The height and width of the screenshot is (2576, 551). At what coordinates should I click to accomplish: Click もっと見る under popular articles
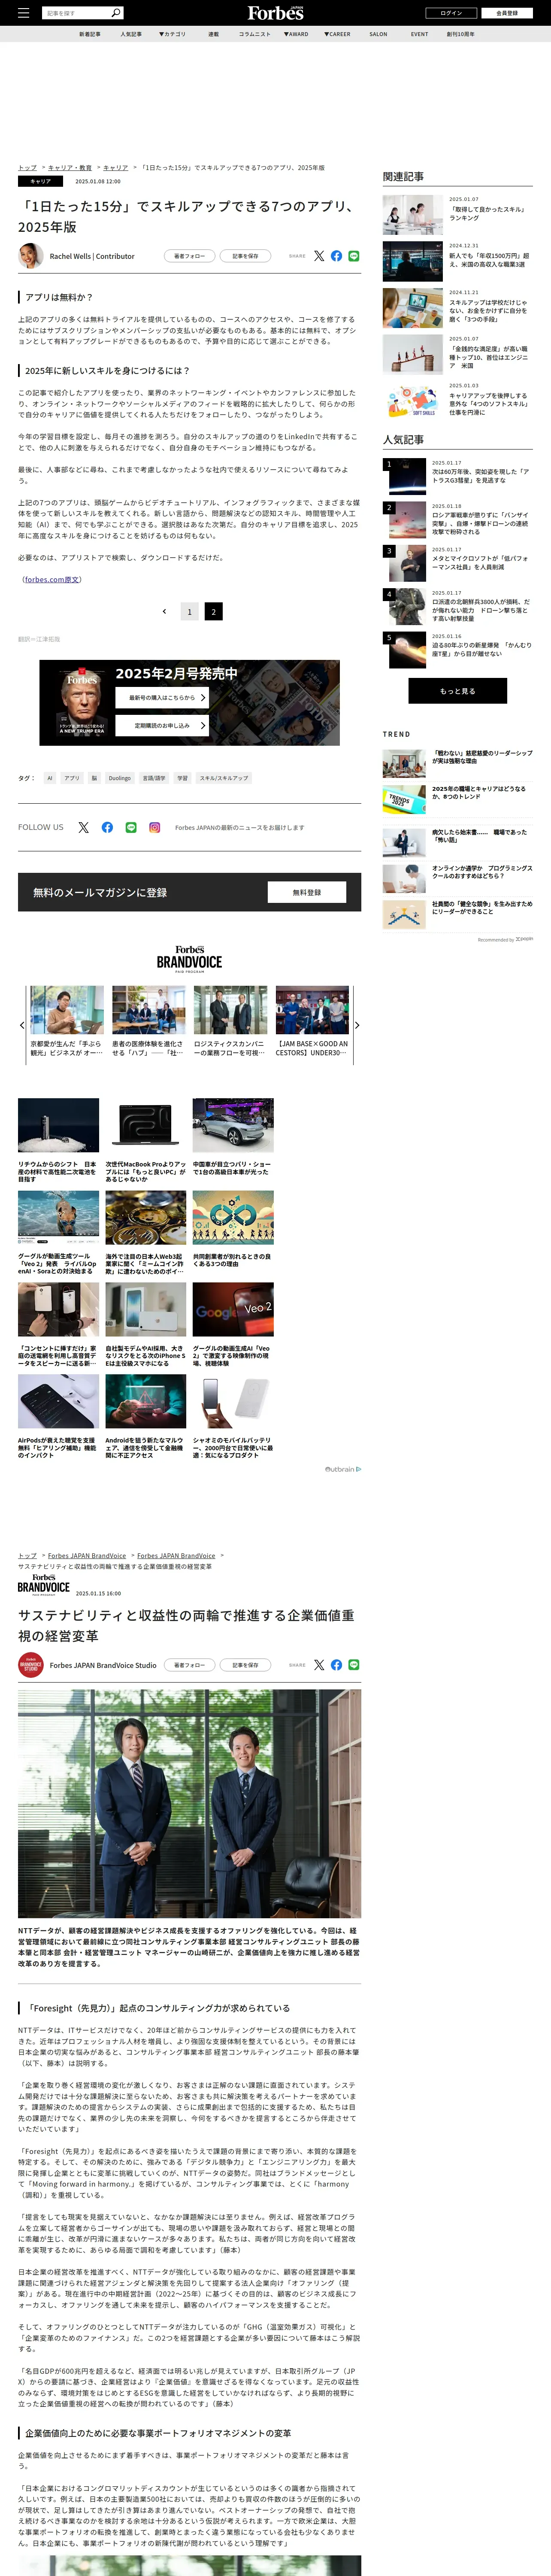click(x=457, y=691)
